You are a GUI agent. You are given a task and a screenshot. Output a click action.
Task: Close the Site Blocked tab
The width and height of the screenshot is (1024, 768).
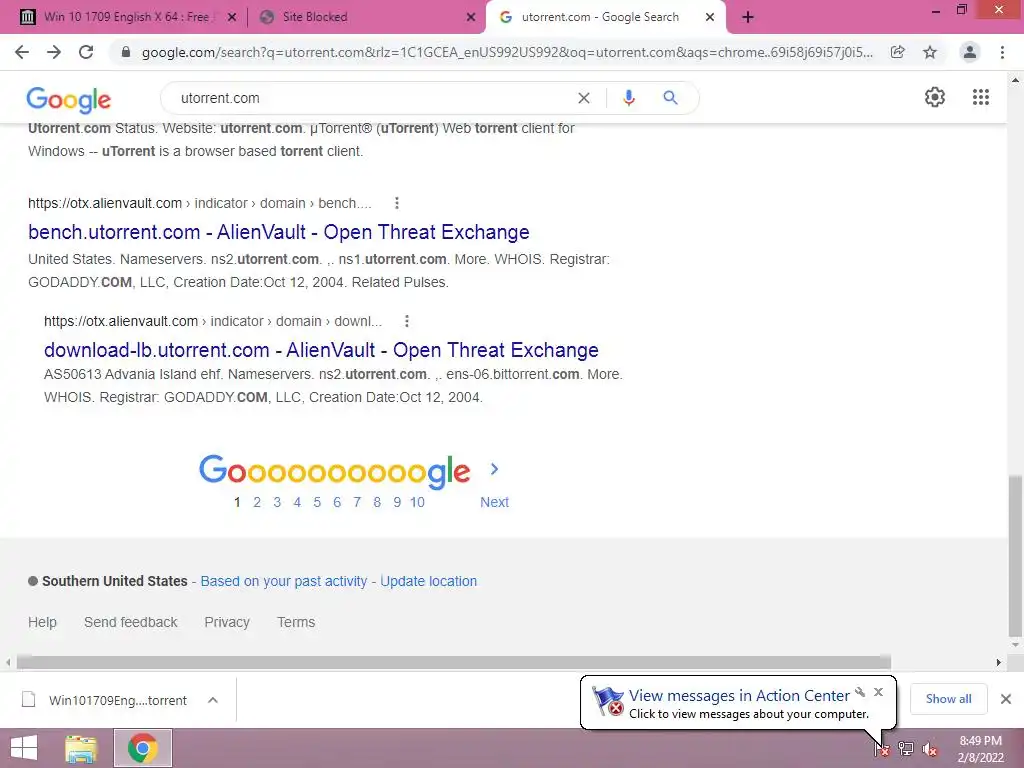click(x=471, y=17)
